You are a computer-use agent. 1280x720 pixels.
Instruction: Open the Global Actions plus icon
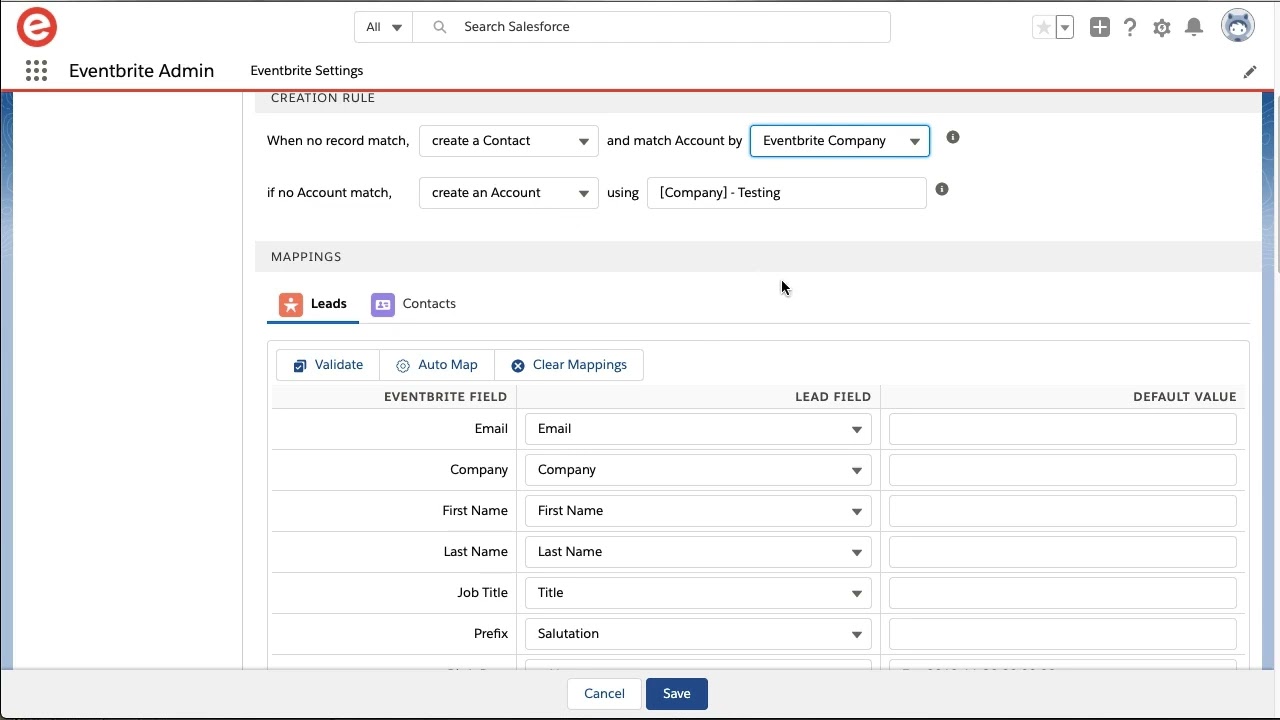pyautogui.click(x=1100, y=27)
